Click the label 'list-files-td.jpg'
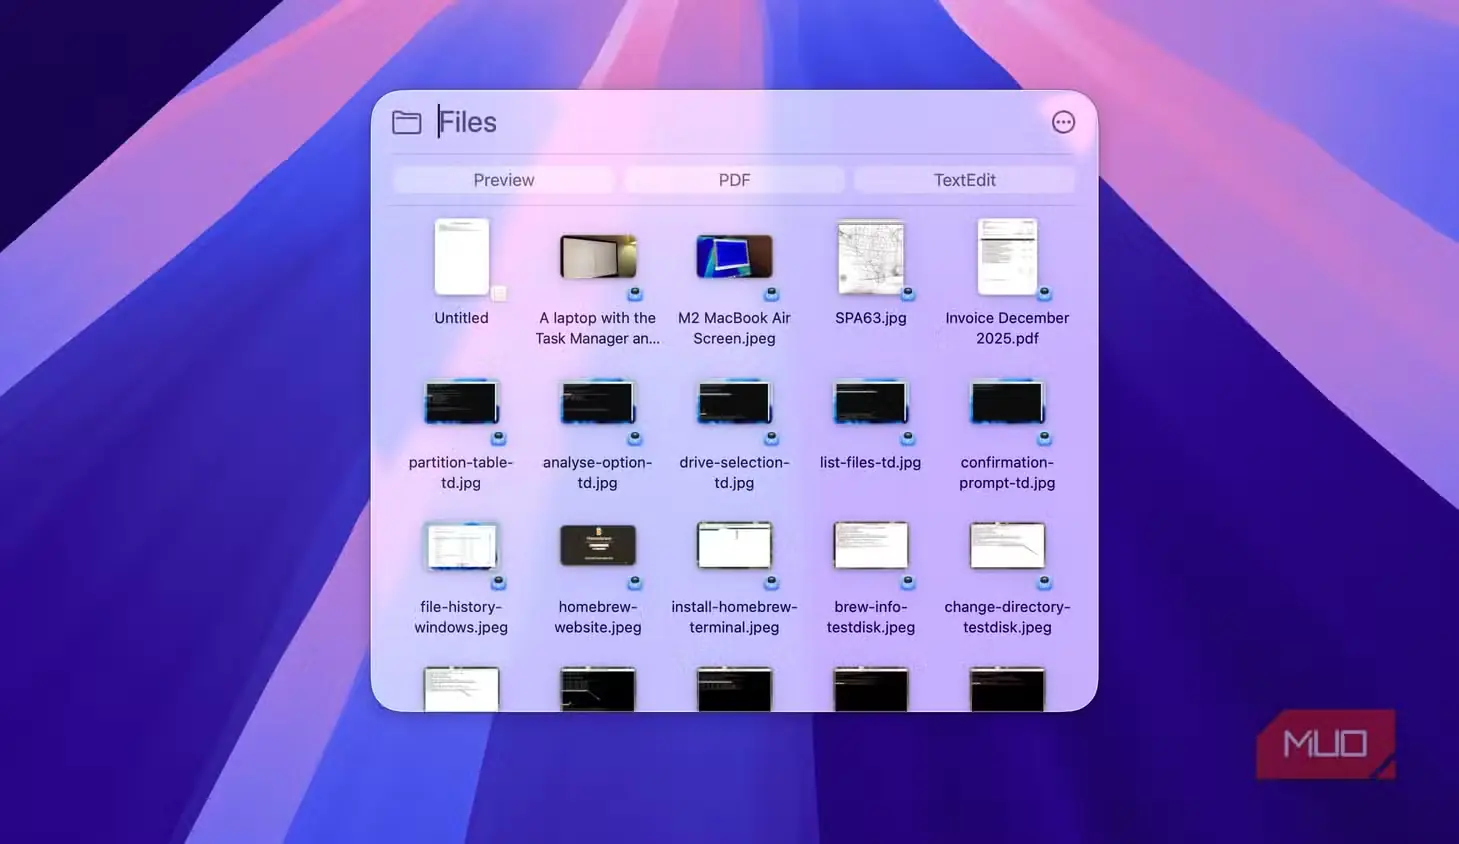Screen dimensions: 1459x844 coord(871,462)
